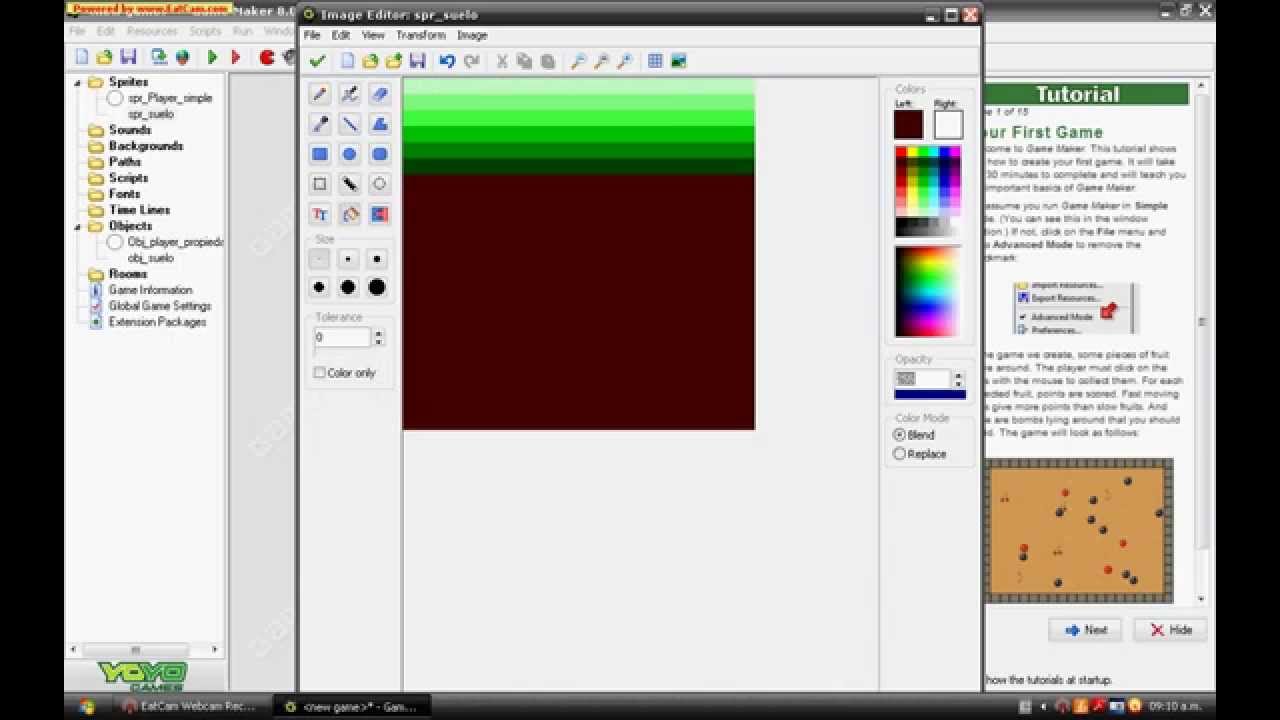The width and height of the screenshot is (1280, 720).
Task: Open the File menu in Image Editor
Action: coord(312,35)
